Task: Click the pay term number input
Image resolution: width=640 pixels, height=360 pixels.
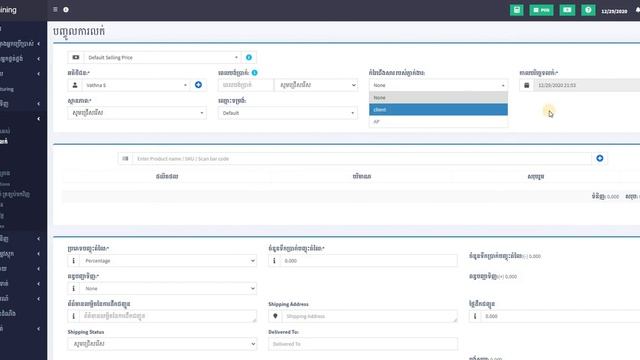Action: pos(246,85)
